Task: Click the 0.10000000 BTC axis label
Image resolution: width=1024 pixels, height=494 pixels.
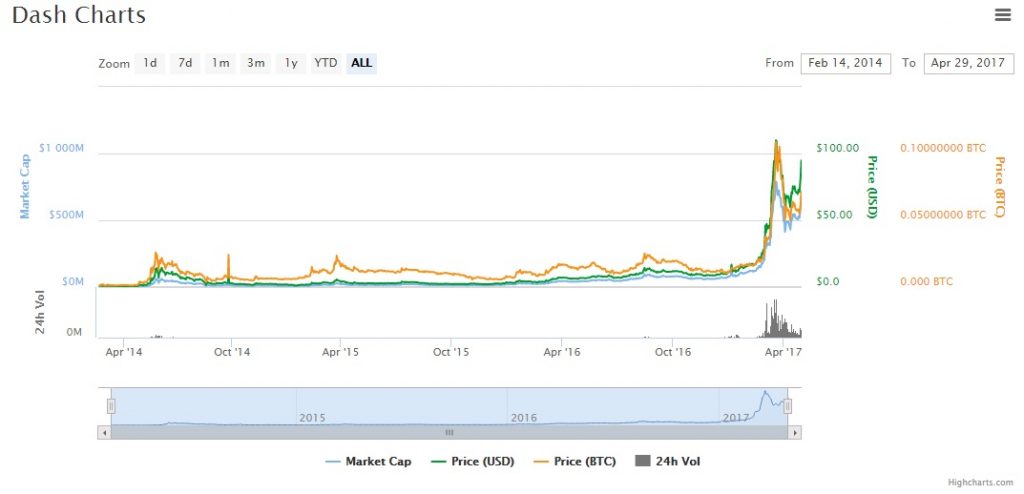Action: (x=943, y=148)
